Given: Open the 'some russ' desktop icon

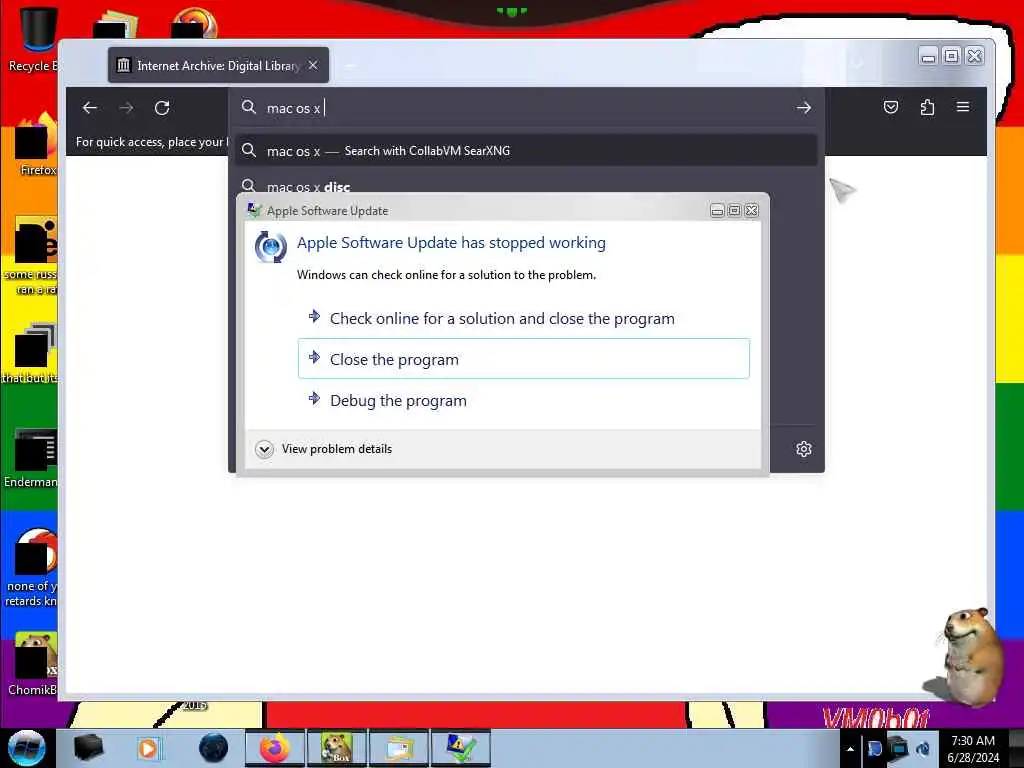Looking at the screenshot, I should [31, 255].
